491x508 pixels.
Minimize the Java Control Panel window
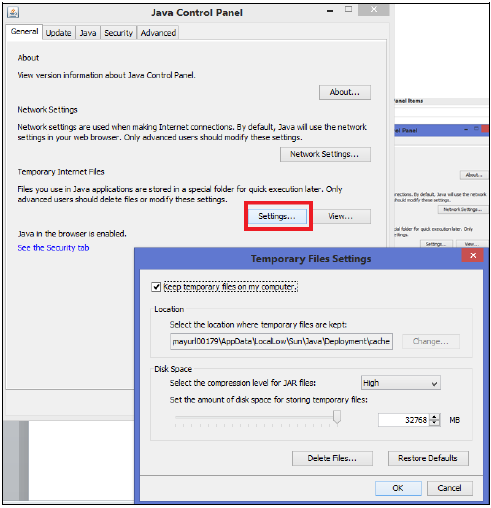(330, 11)
